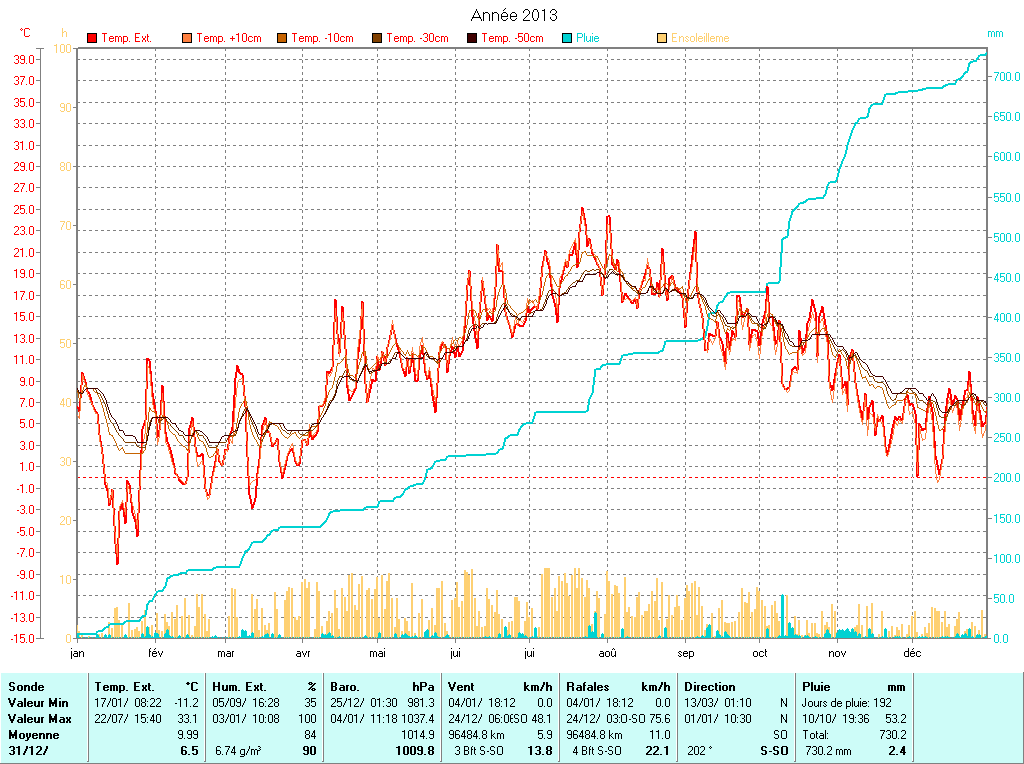Click the Hum. Ext. column header

point(240,687)
